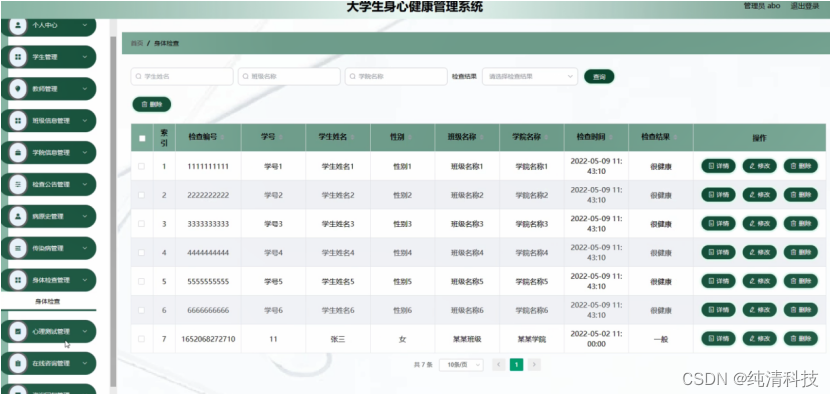Sort by 检查时间 column arrows
The height and width of the screenshot is (397, 834).
click(x=611, y=137)
